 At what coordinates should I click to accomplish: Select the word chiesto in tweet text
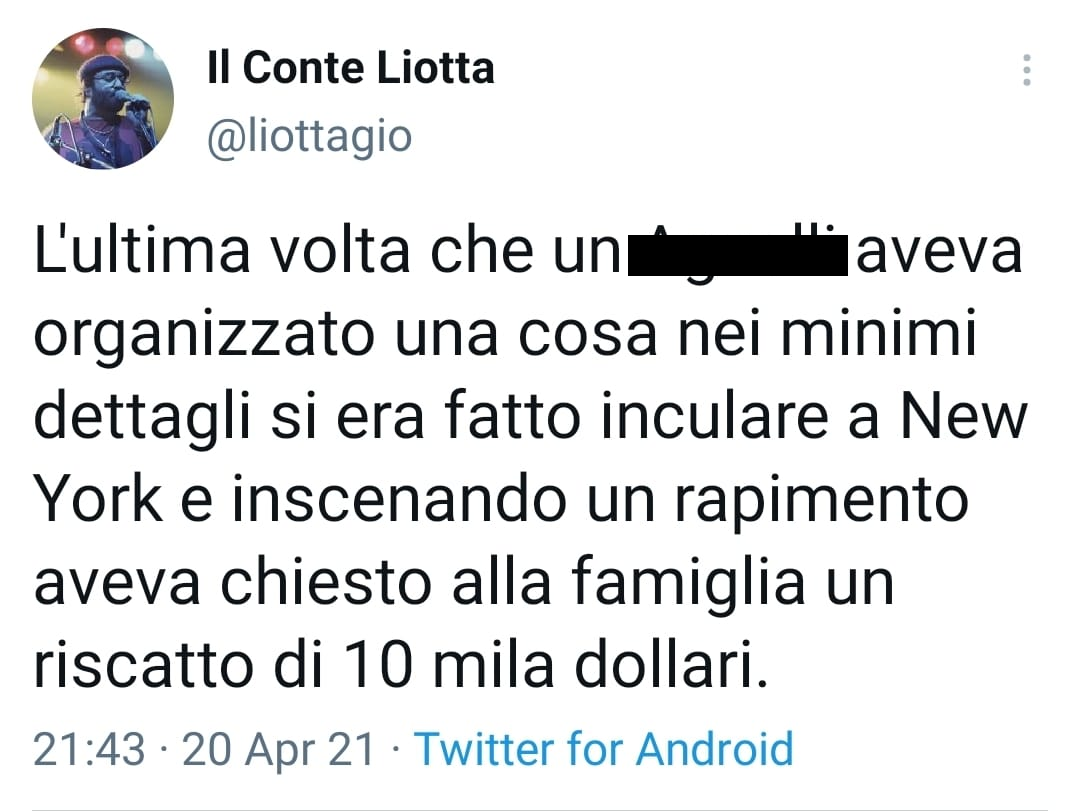pos(325,583)
